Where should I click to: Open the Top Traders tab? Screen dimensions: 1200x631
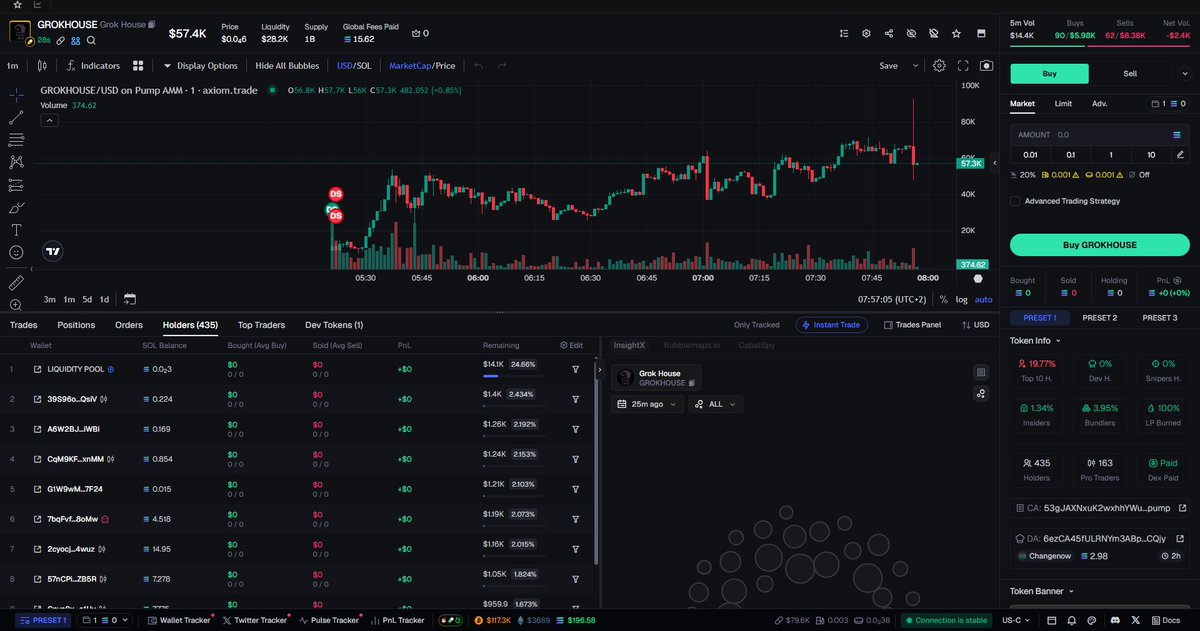pyautogui.click(x=261, y=325)
